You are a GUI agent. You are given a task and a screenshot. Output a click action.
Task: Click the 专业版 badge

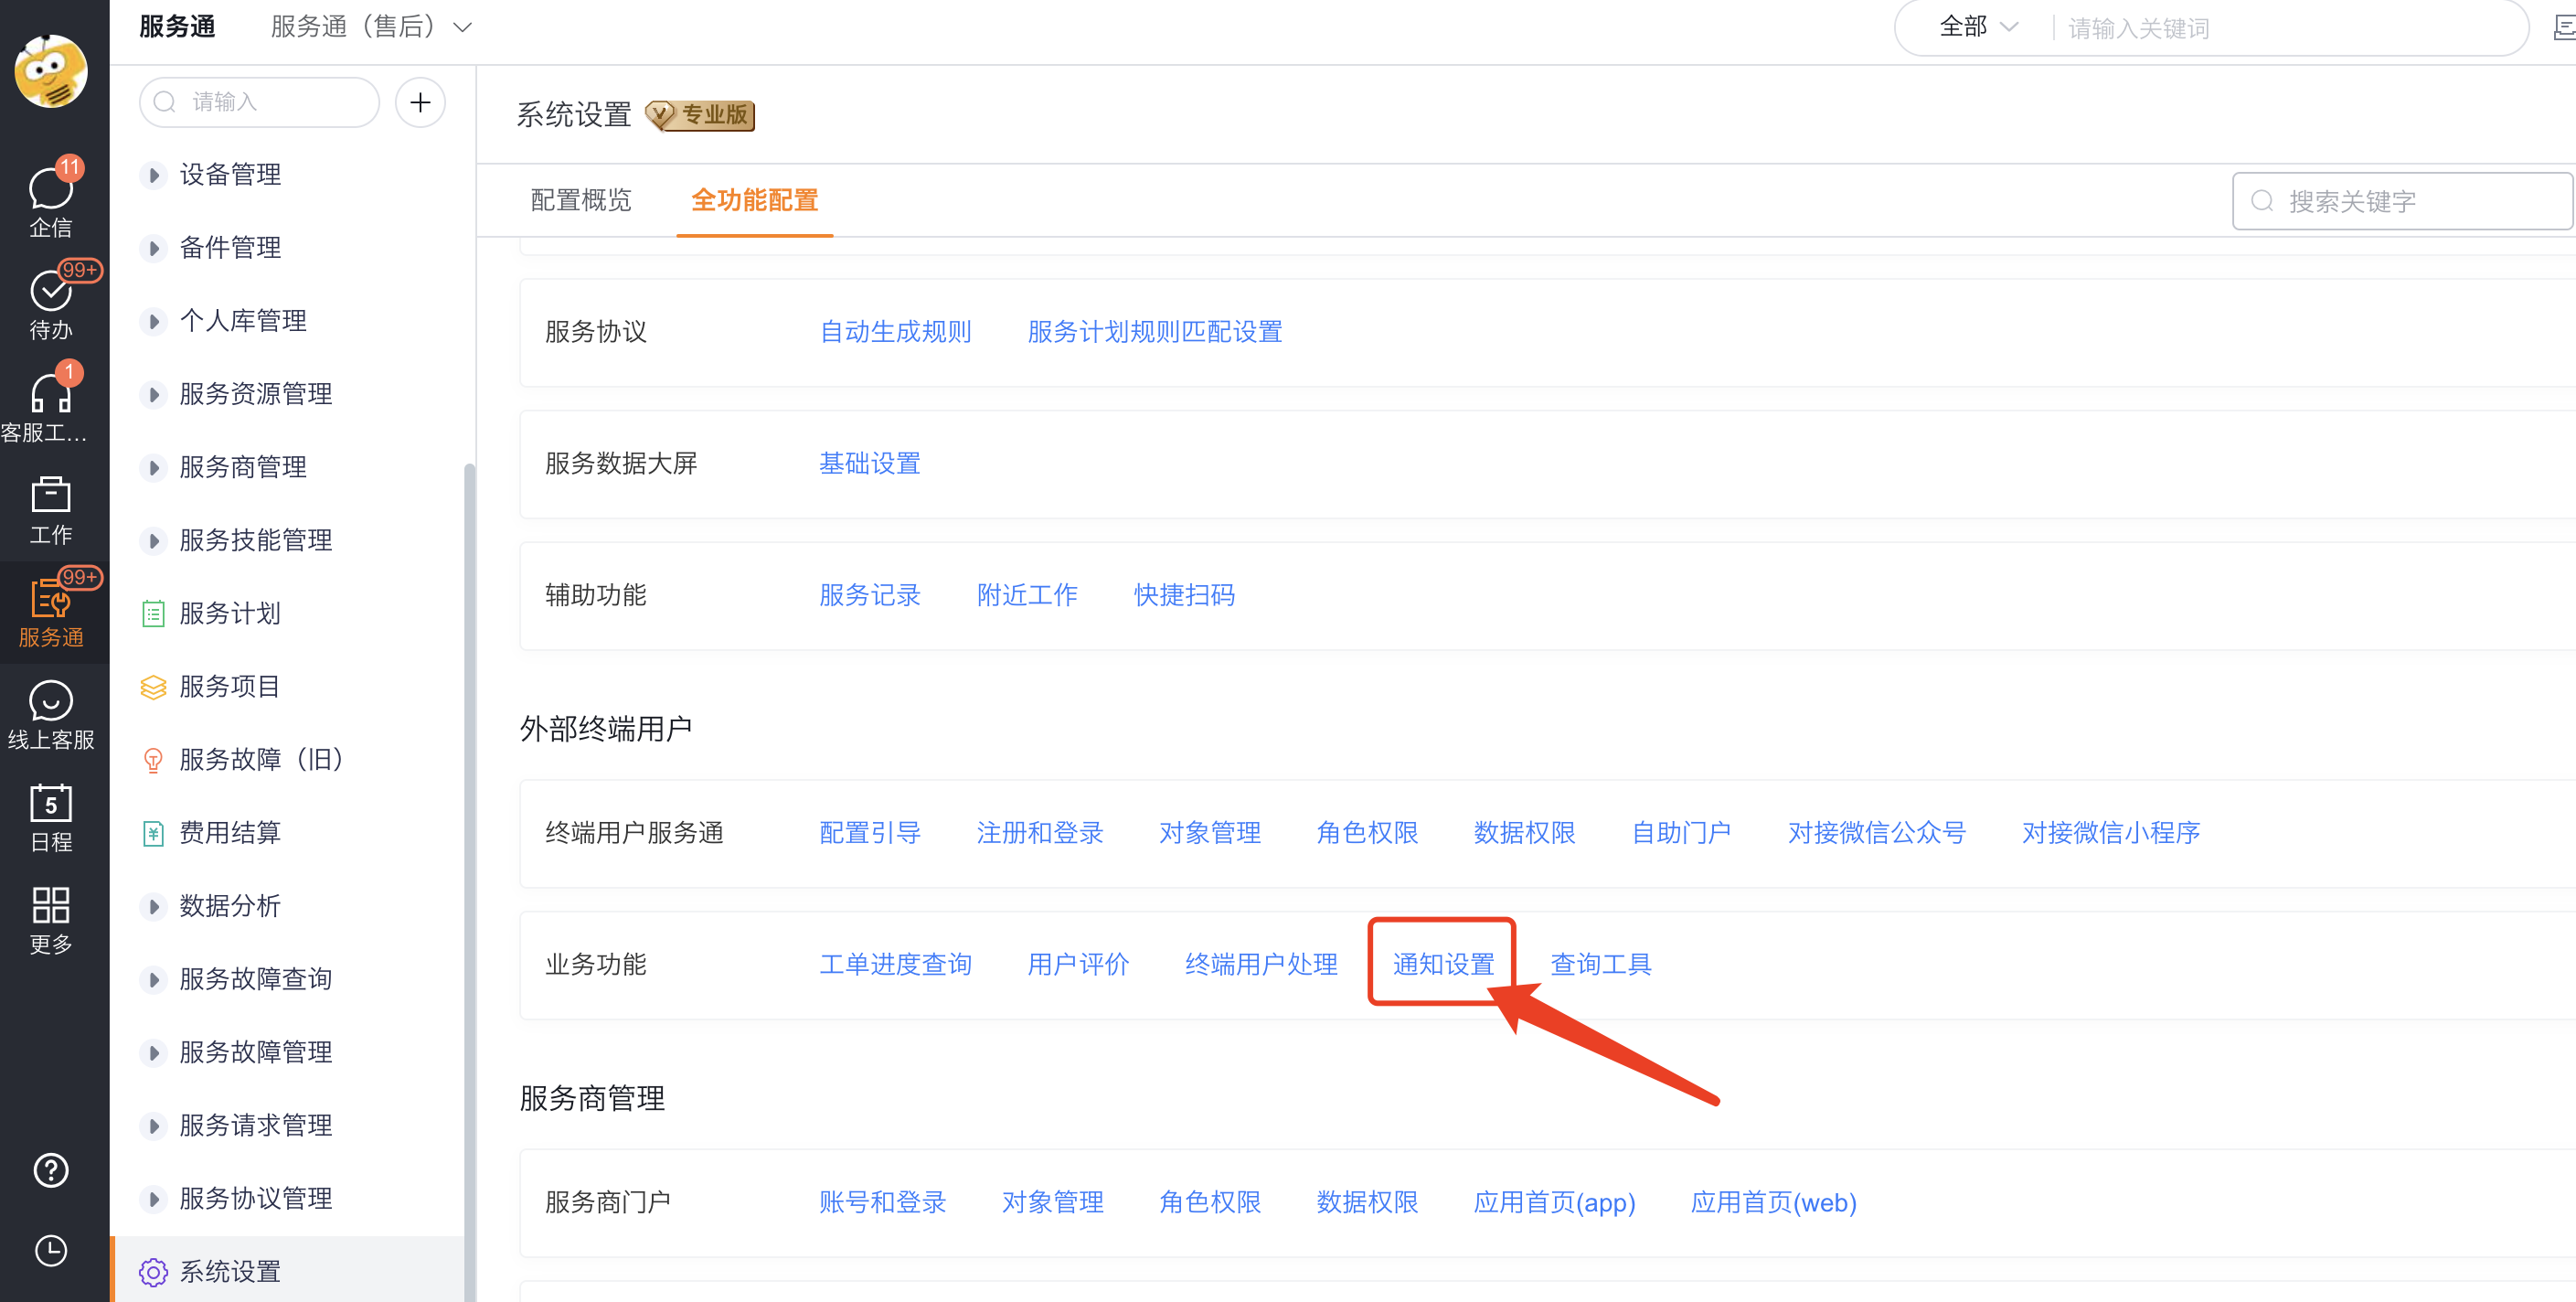699,115
